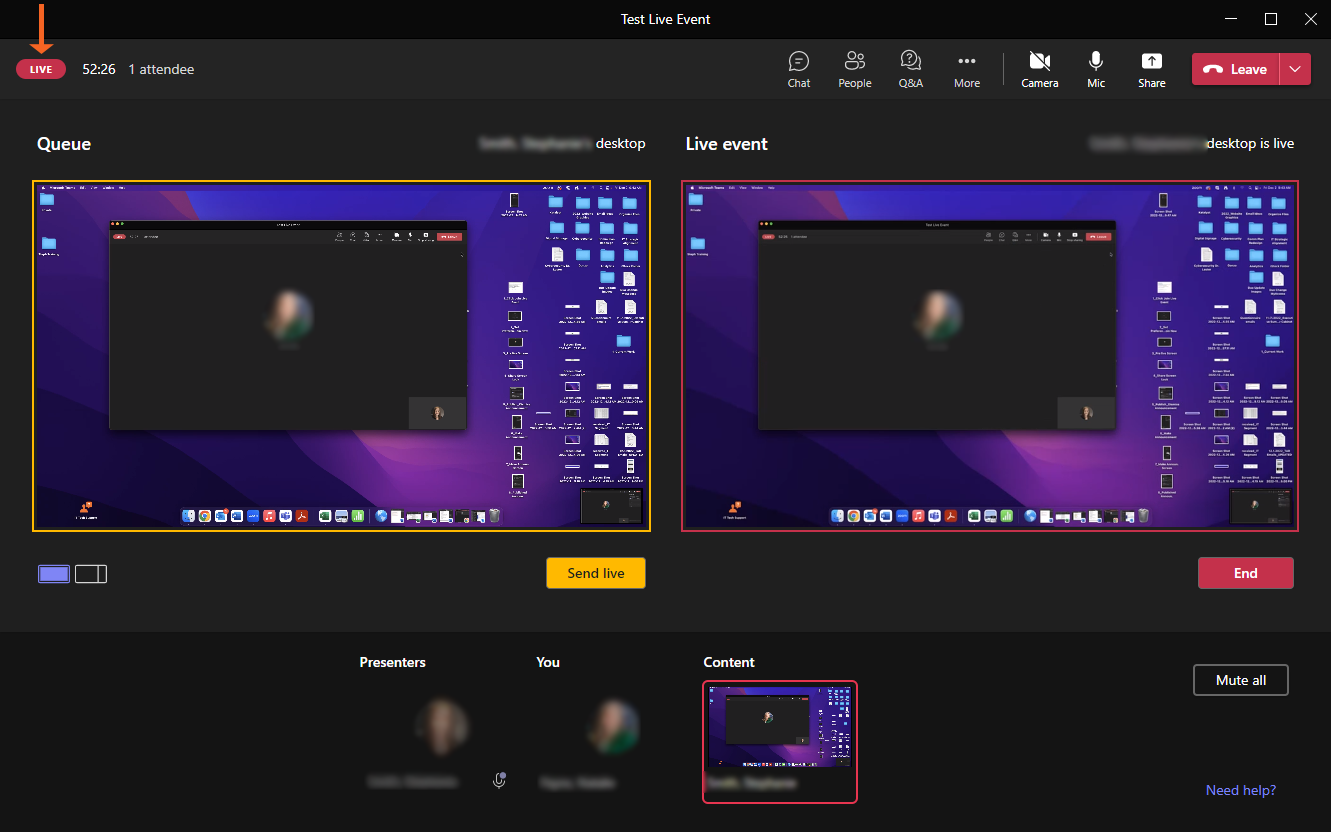Click Mute all button
Viewport: 1331px width, 832px height.
coord(1240,680)
